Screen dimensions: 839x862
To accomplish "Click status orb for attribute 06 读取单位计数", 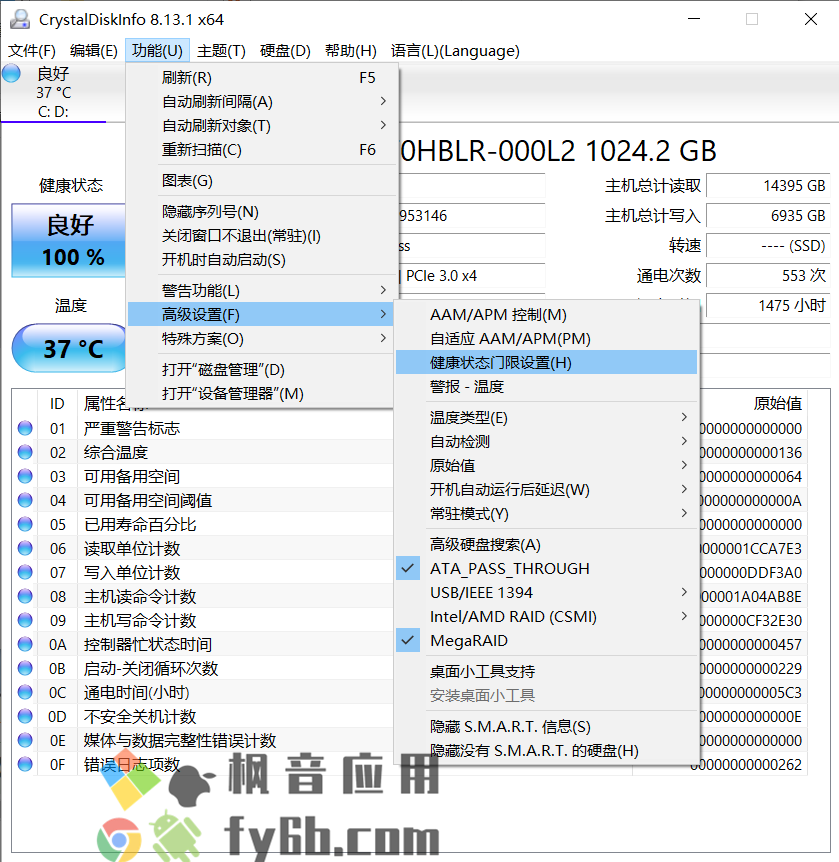I will (x=25, y=548).
